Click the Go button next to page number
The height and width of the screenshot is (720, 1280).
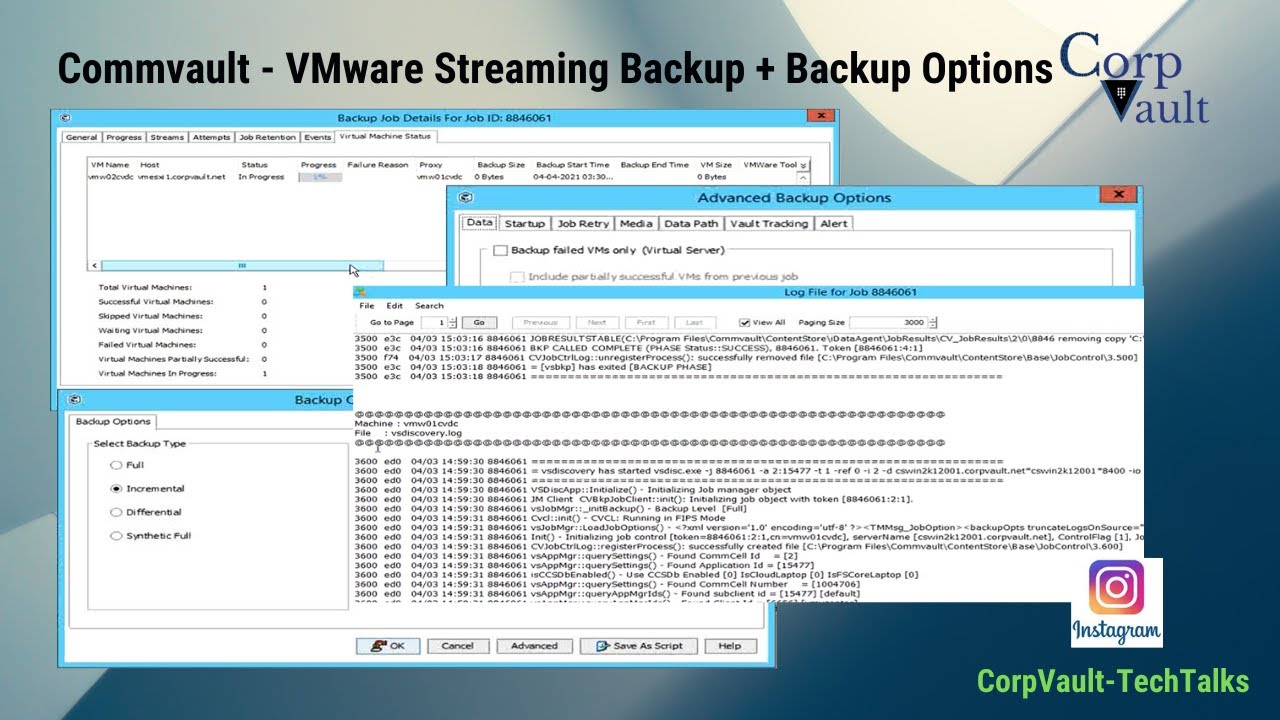479,323
